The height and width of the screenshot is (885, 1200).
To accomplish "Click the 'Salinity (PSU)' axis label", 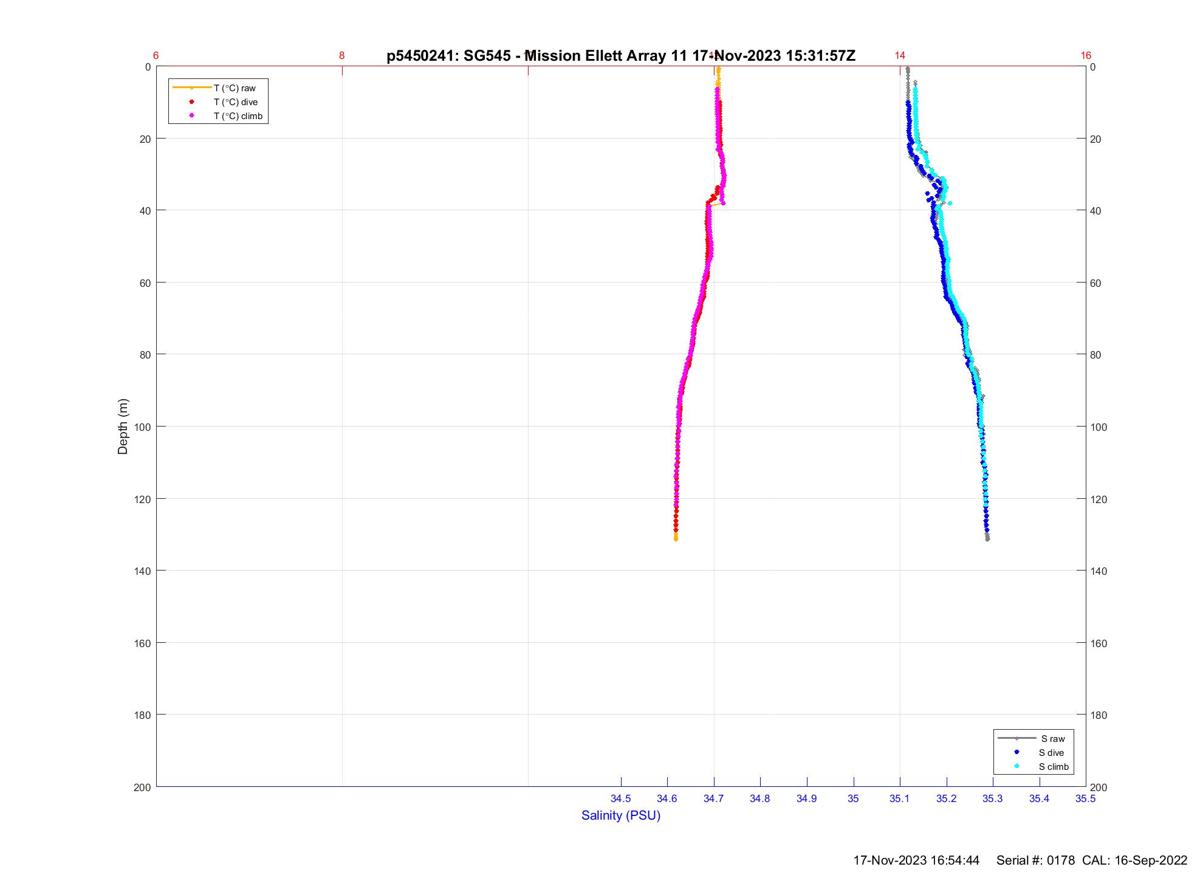I will tap(621, 815).
